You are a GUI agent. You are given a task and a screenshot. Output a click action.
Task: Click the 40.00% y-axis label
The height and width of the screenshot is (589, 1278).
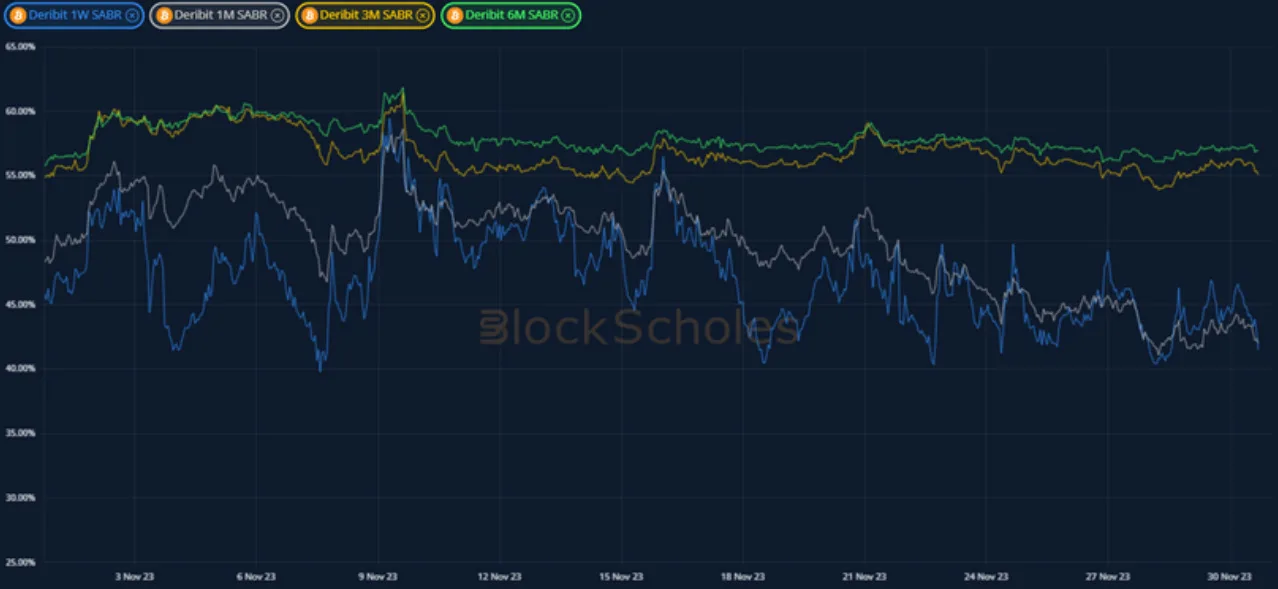coord(20,369)
